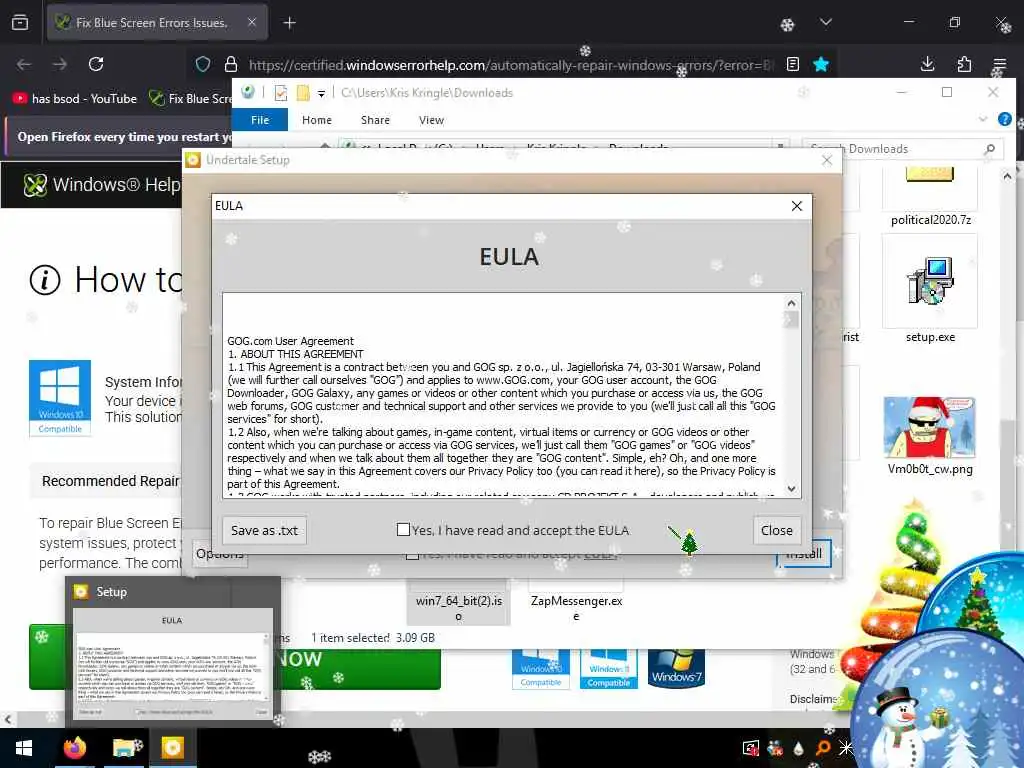
Task: Open the Firefox View icon
Action: pos(20,22)
